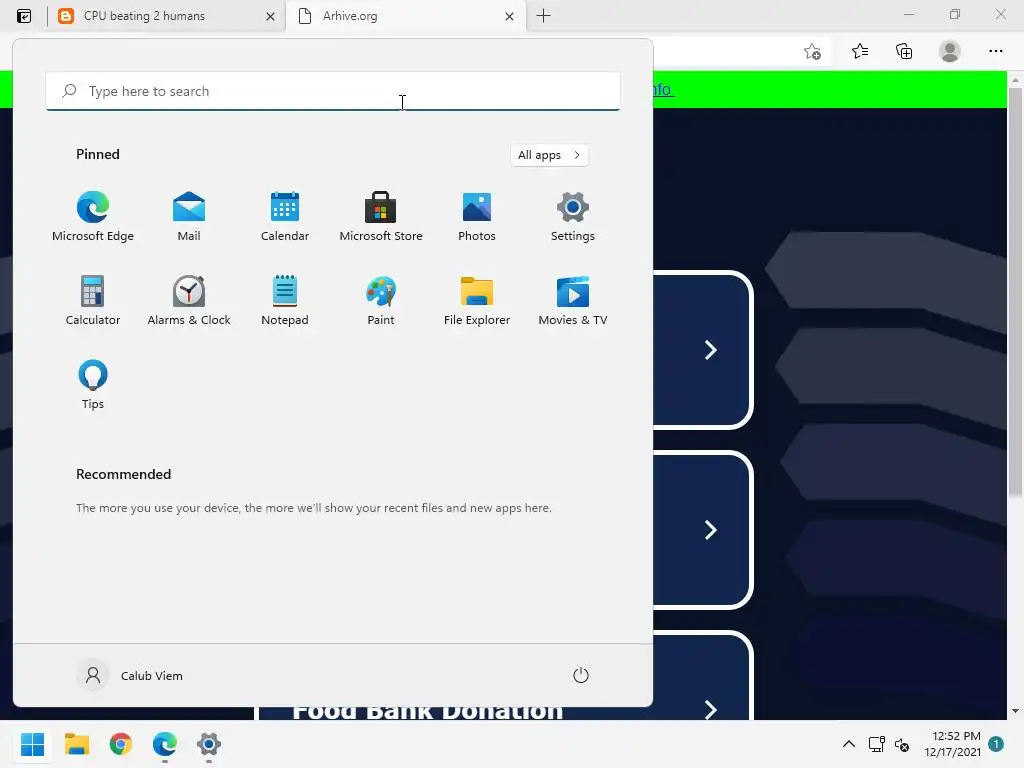
Task: Open the Edge Favorites list
Action: click(860, 51)
